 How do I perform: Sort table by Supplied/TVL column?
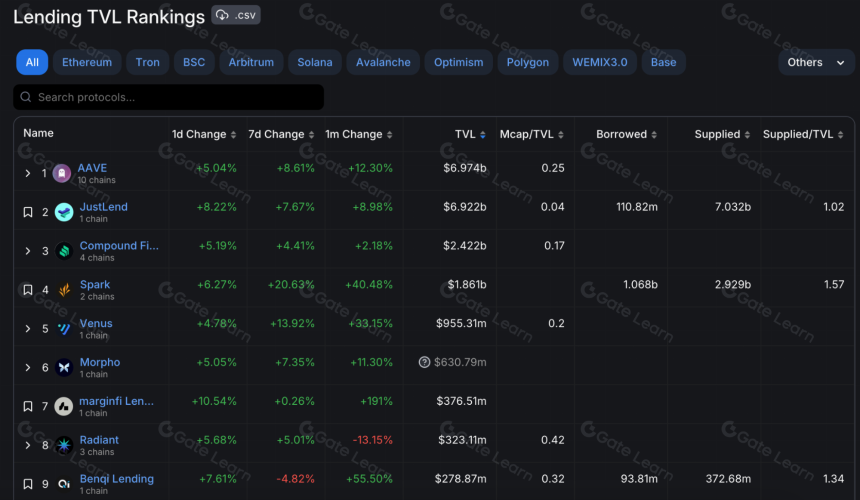pos(803,134)
